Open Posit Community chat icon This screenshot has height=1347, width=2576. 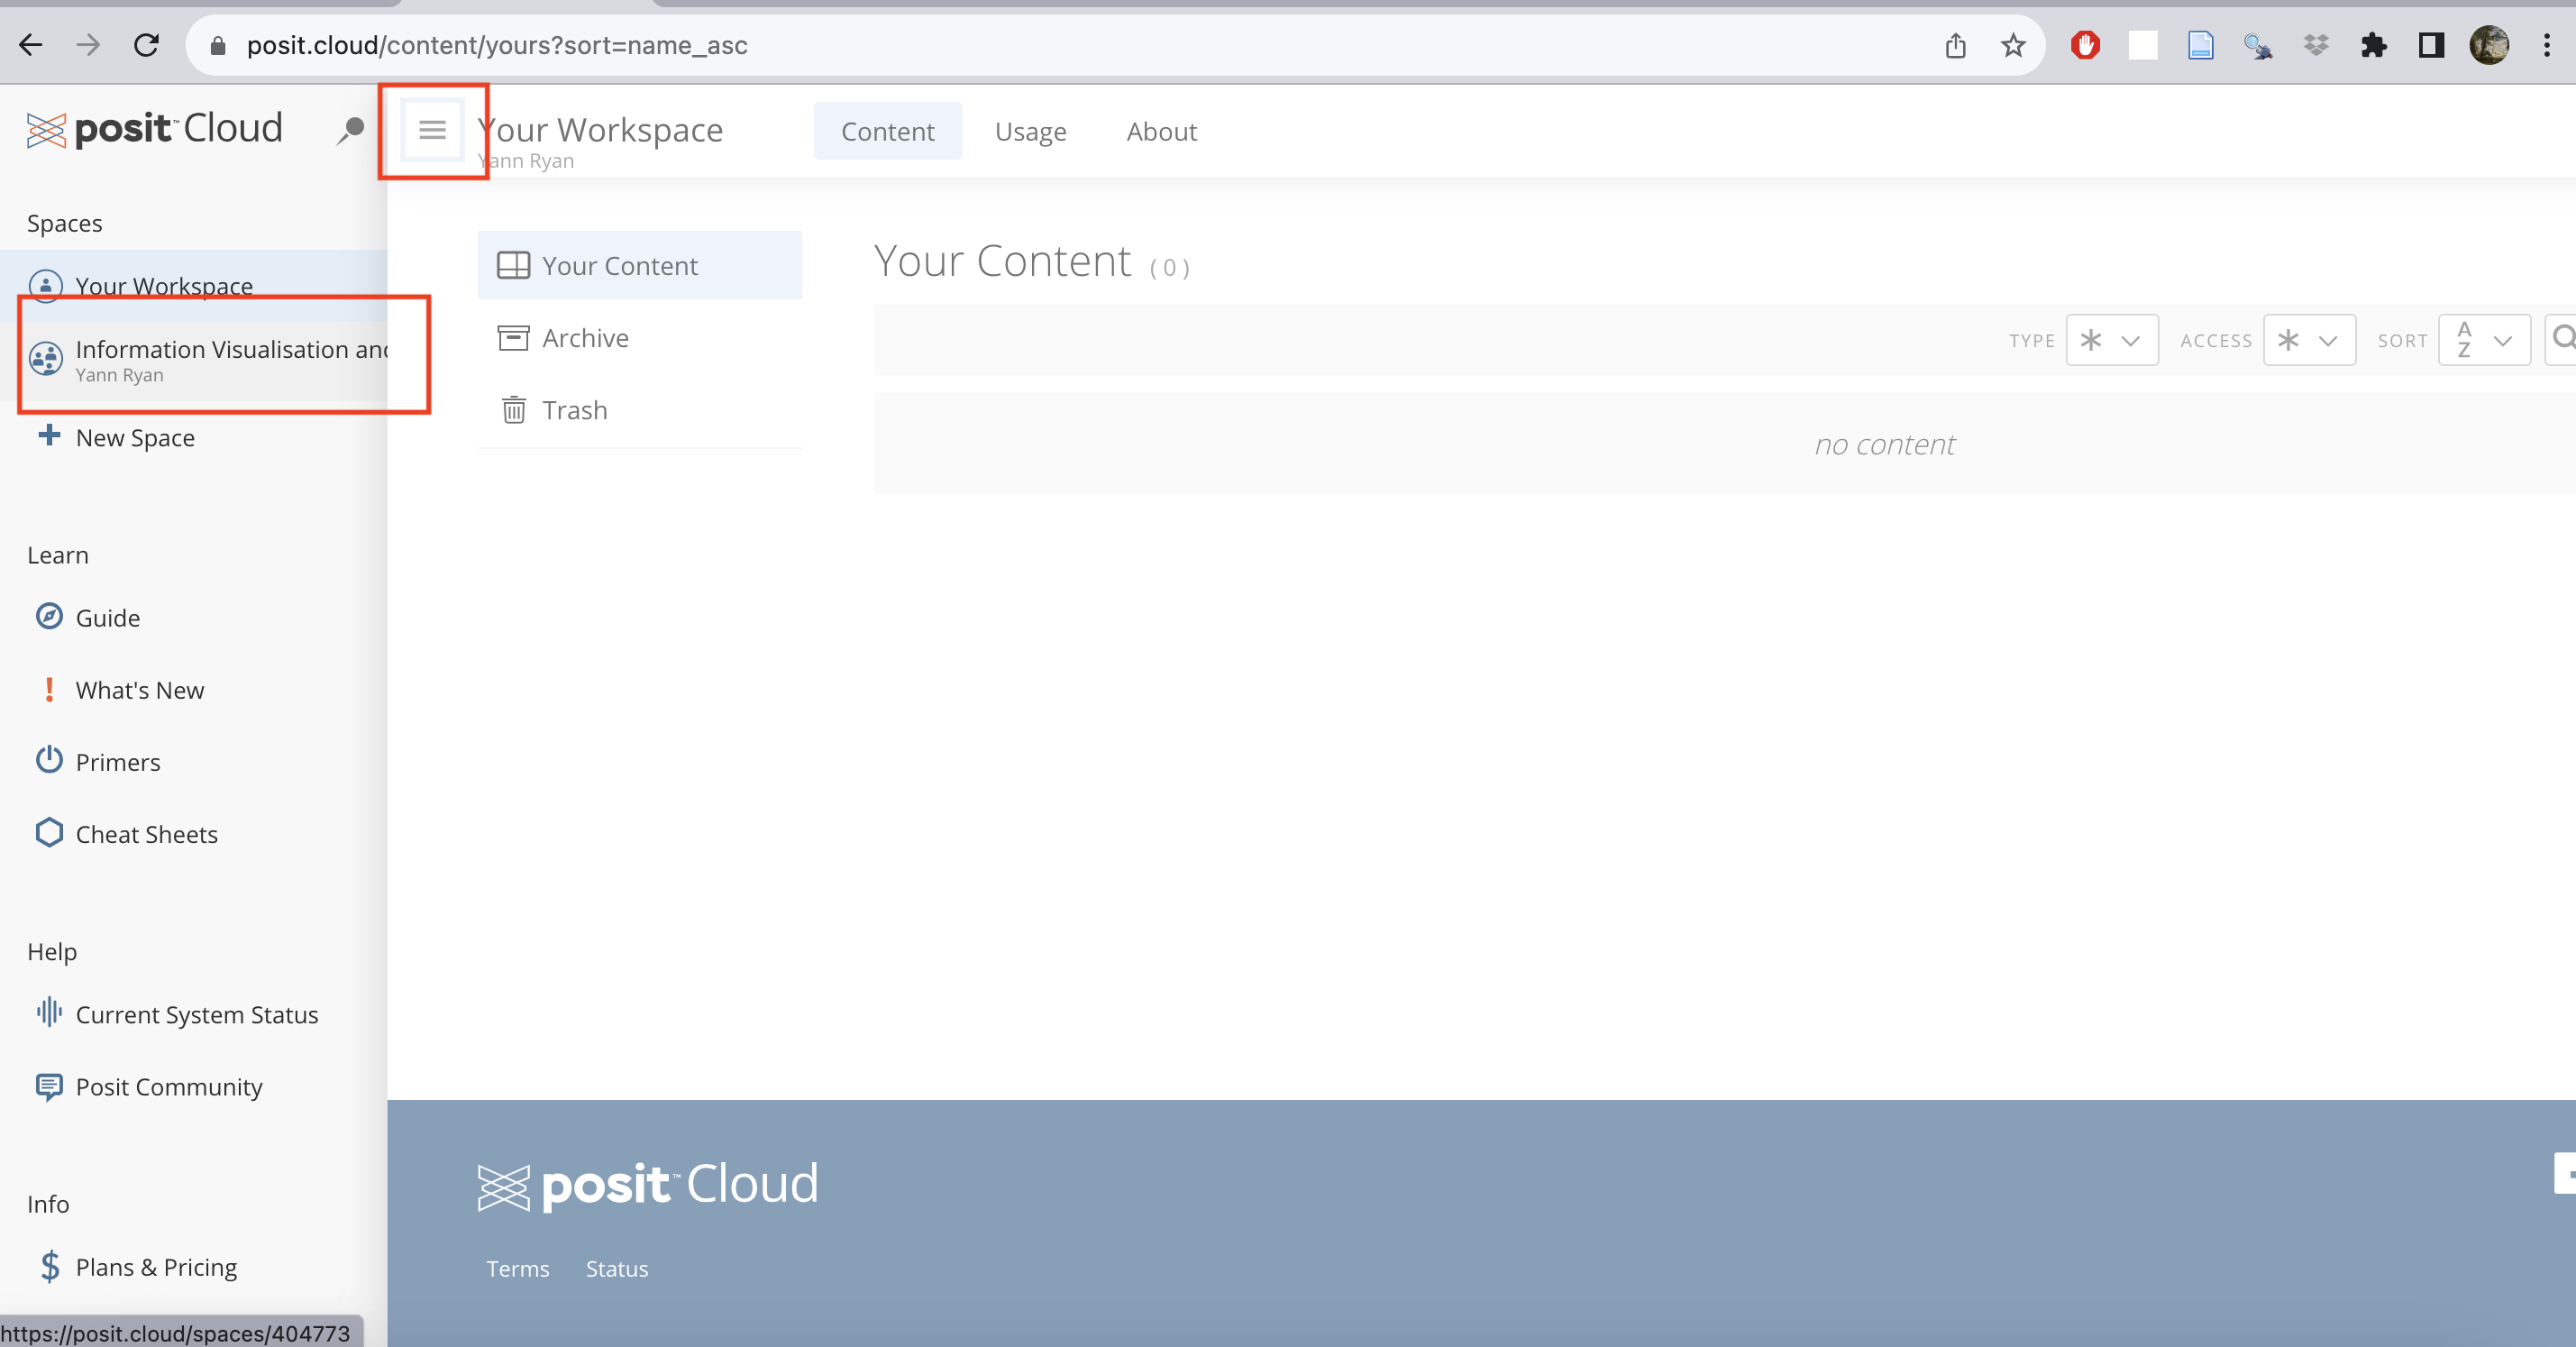click(49, 1085)
